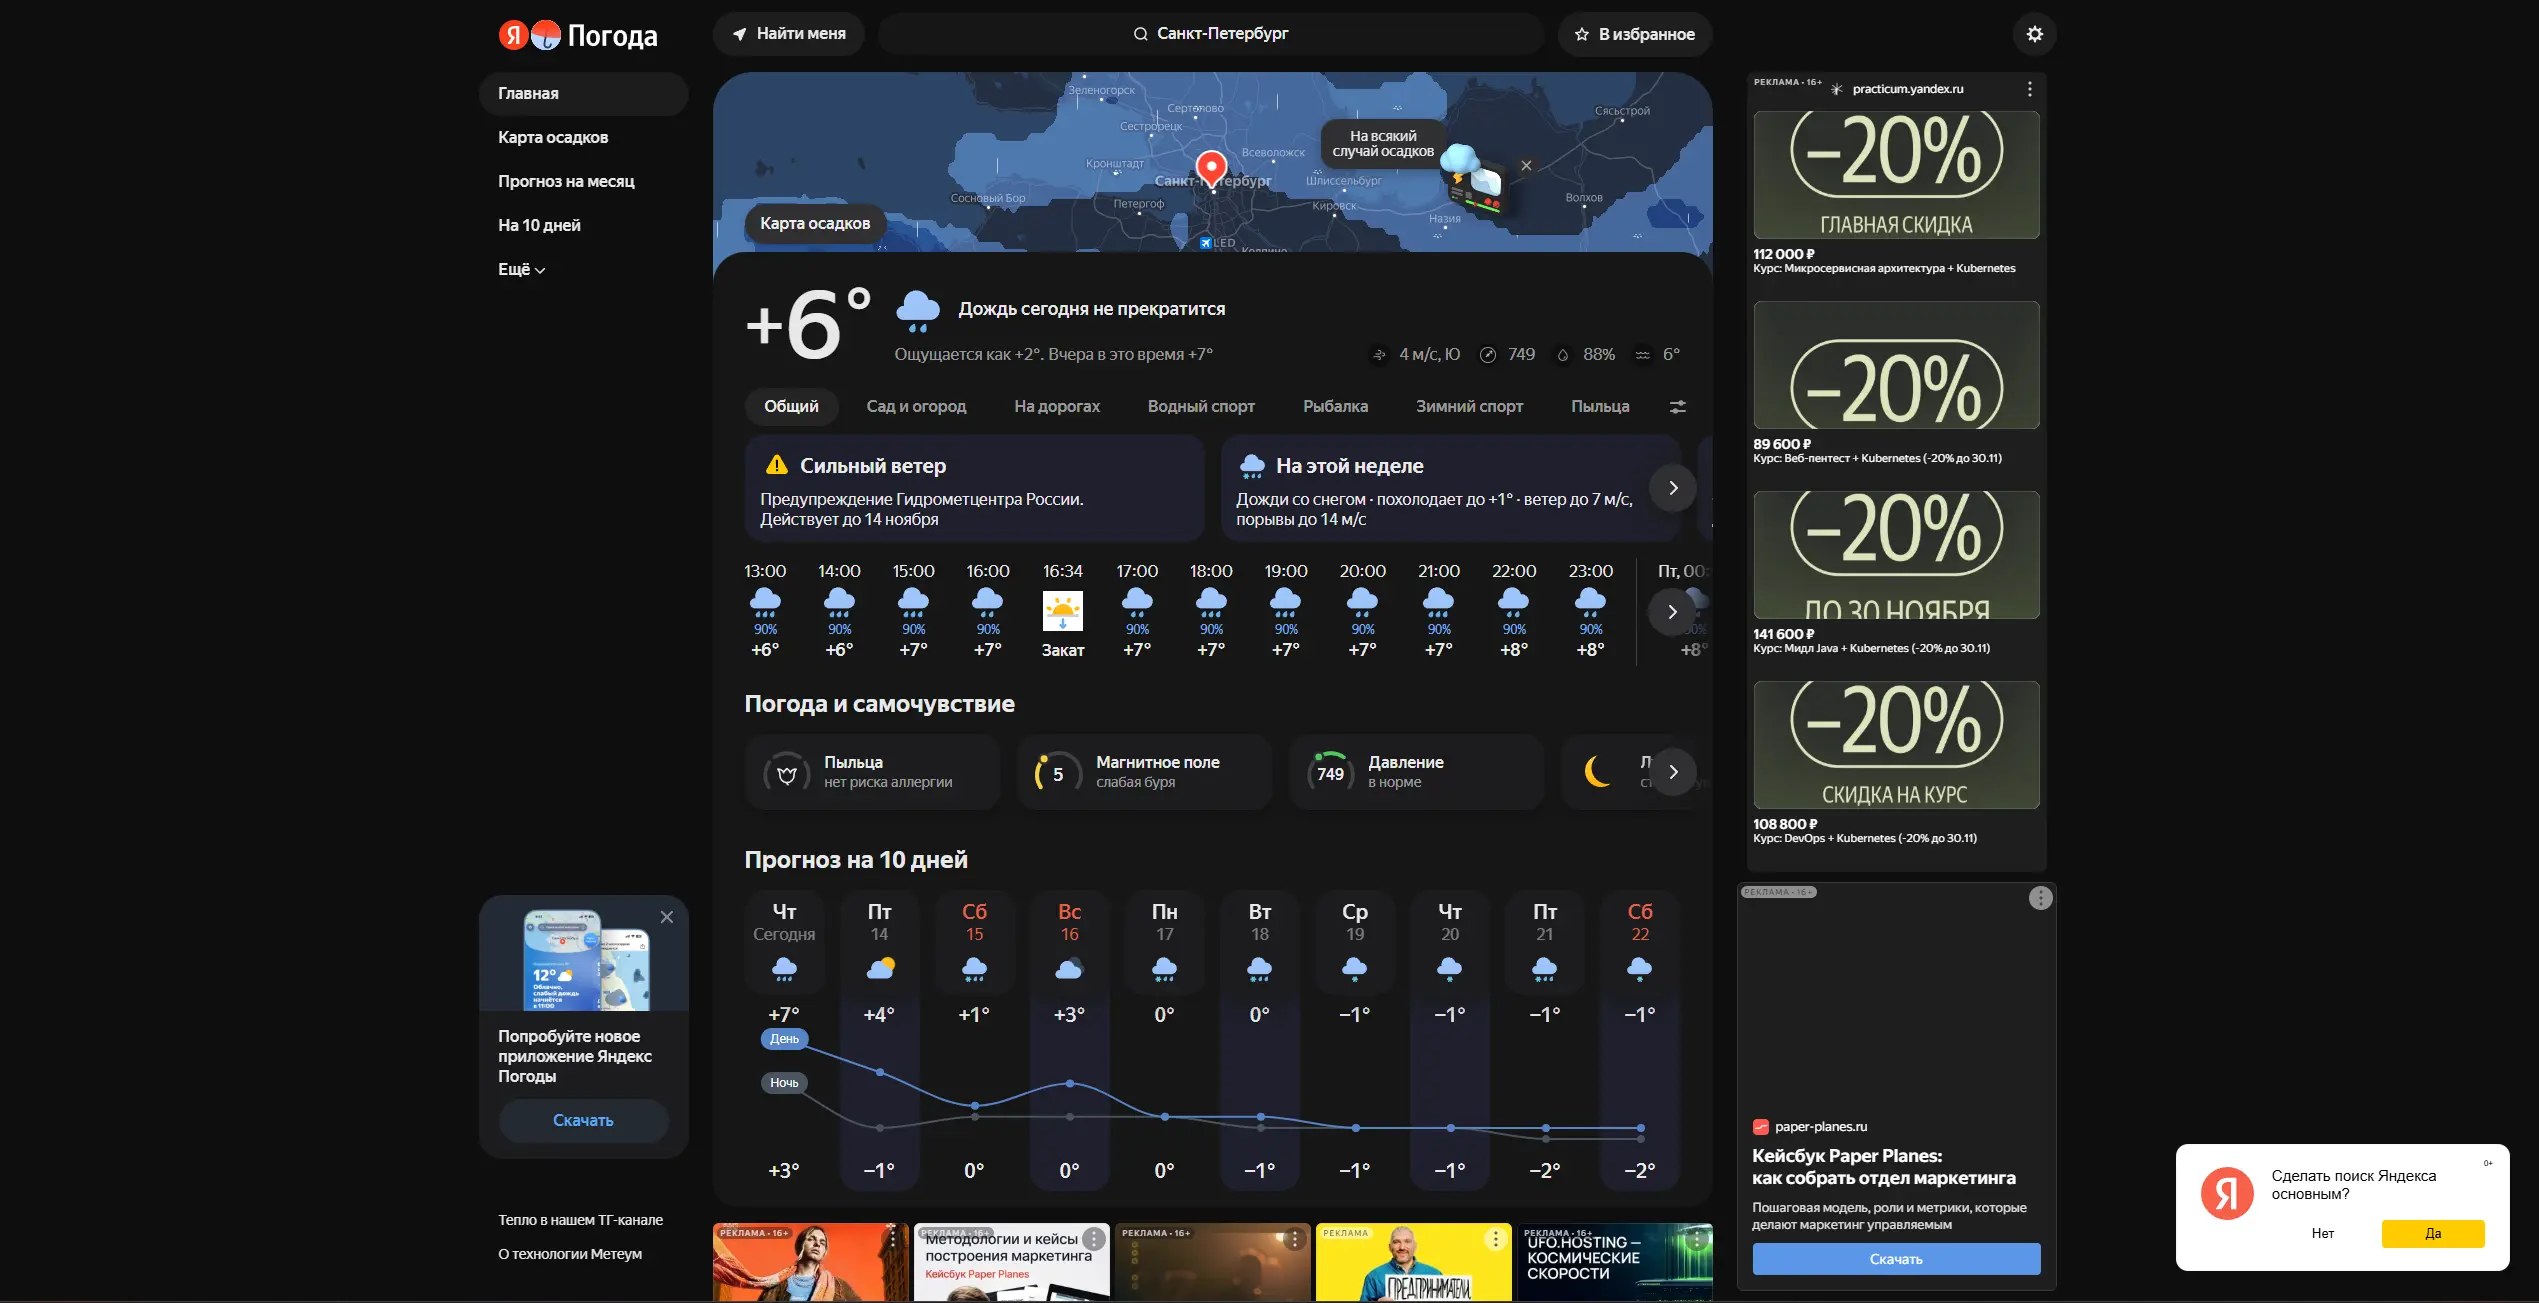Switch to the Рыбалка tab

(x=1334, y=407)
